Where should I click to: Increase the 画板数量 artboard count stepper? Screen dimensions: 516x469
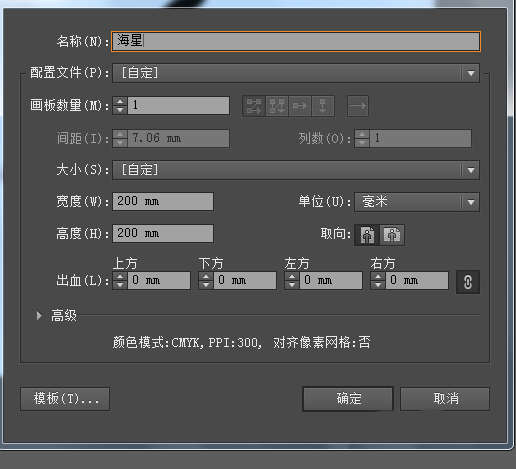pos(120,101)
